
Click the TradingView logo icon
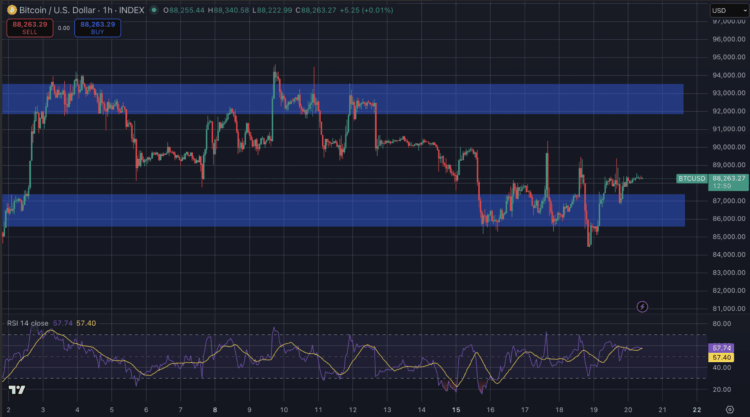coord(17,390)
